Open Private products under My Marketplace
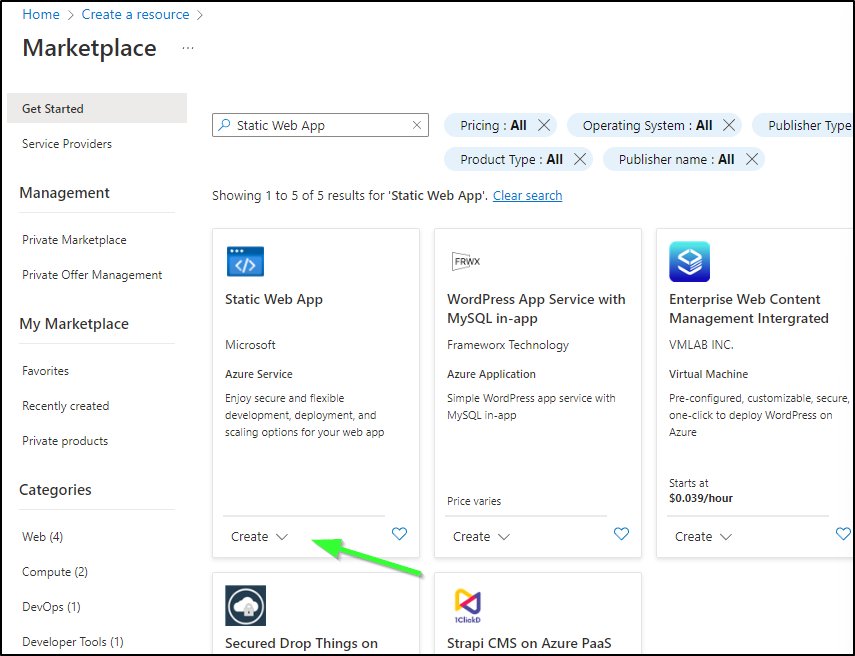The height and width of the screenshot is (656, 855). [x=65, y=441]
